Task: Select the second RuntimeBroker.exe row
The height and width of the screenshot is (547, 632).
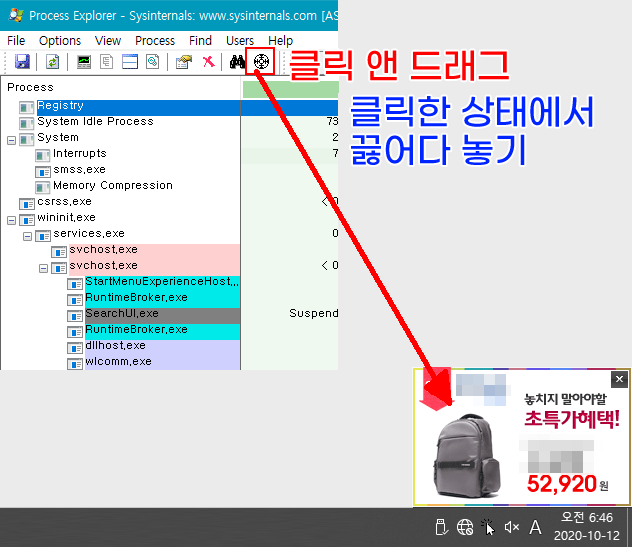Action: [169, 330]
